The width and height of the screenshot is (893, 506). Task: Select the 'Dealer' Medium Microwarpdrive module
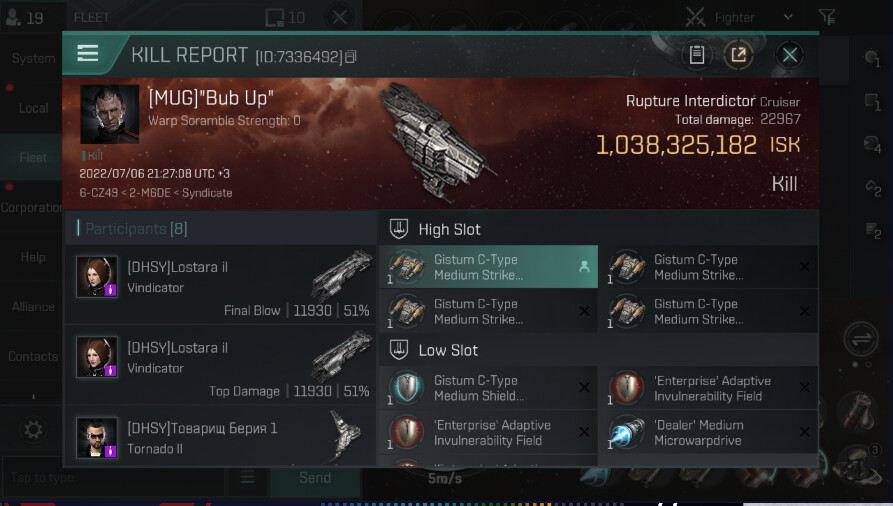click(708, 432)
